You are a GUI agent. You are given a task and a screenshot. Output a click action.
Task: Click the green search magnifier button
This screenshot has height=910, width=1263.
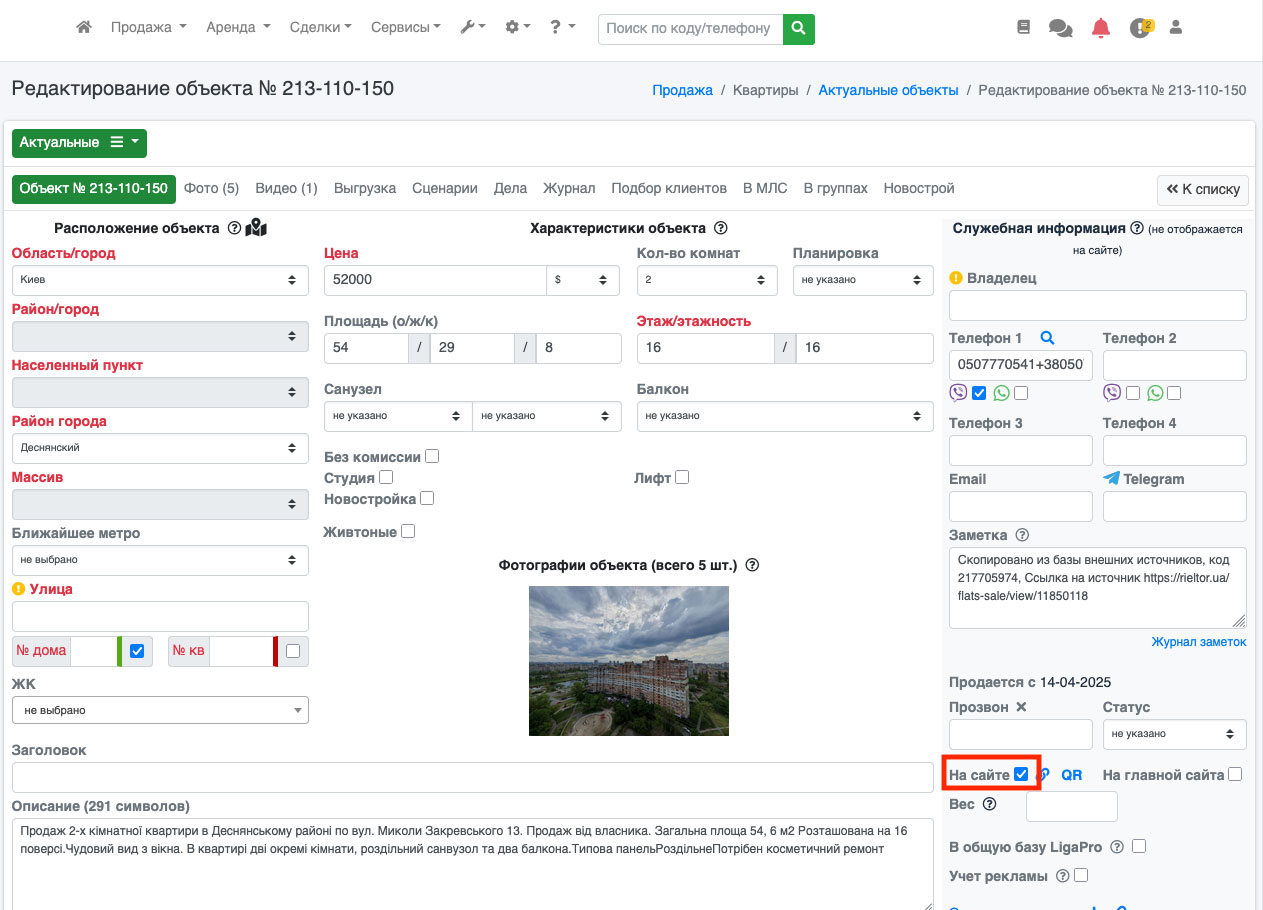[798, 29]
